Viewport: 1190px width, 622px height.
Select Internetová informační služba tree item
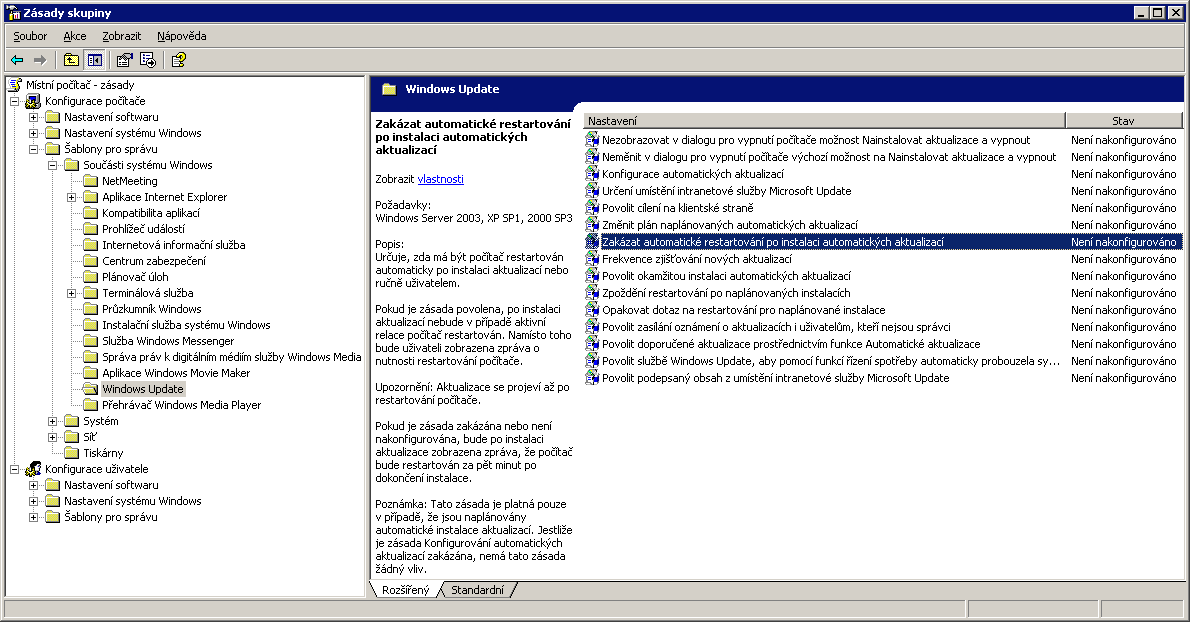click(x=174, y=244)
